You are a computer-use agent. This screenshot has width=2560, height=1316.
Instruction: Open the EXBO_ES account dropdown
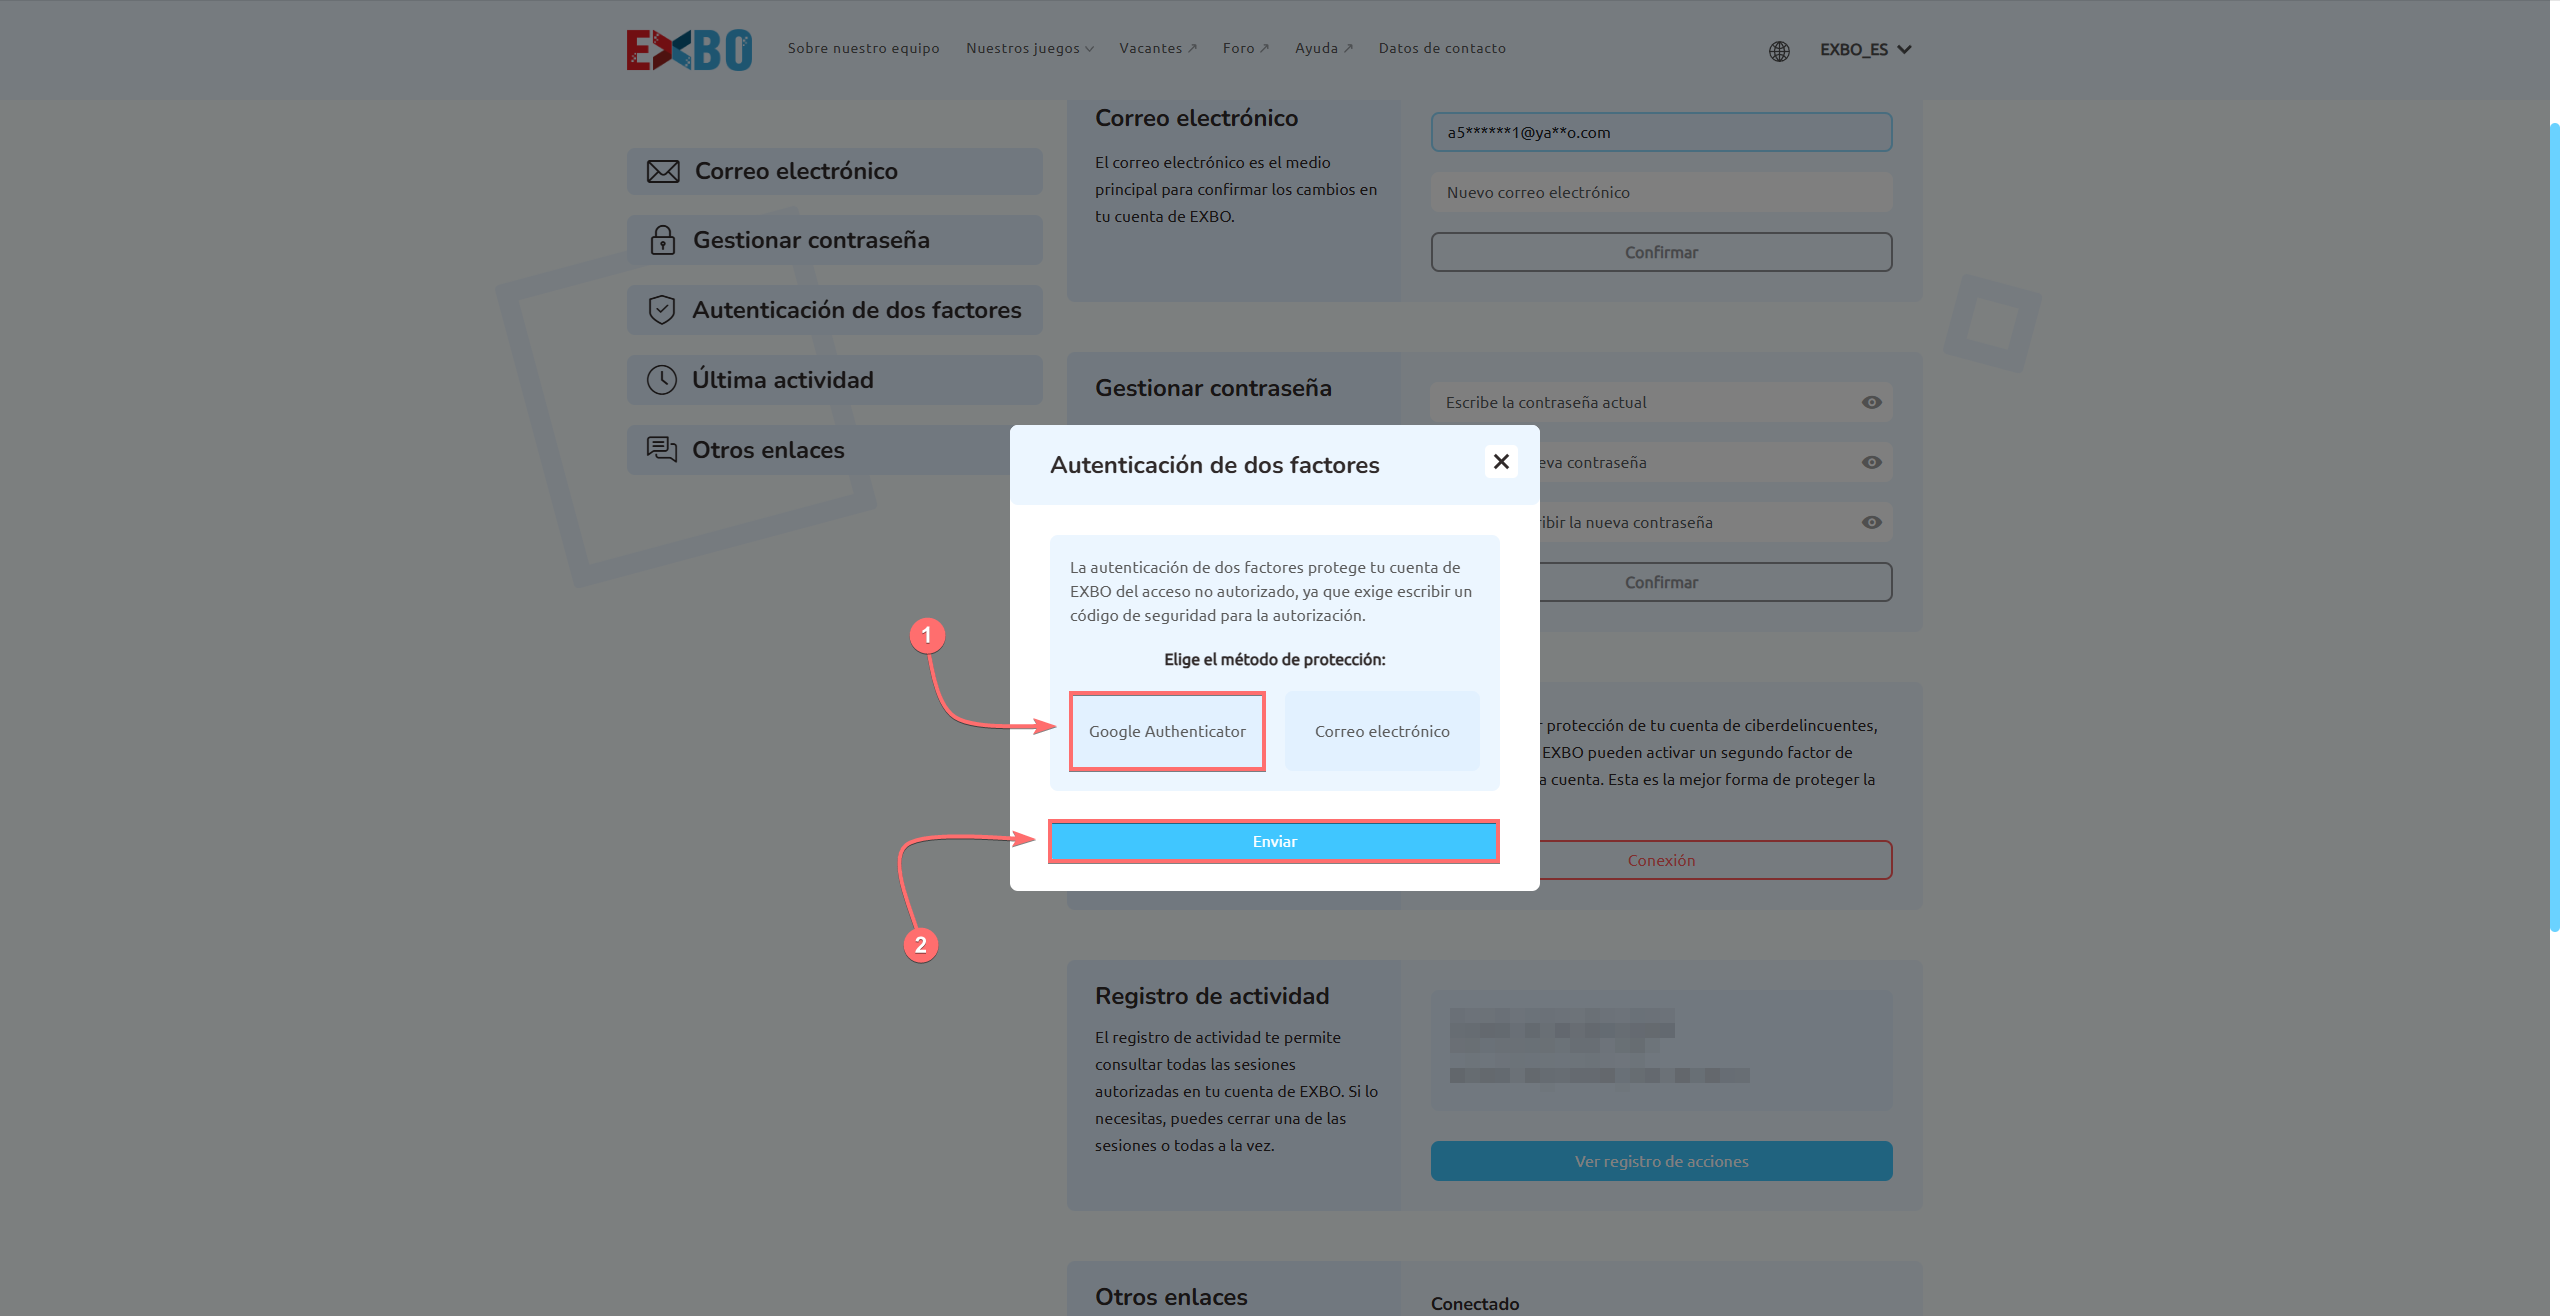(1865, 49)
